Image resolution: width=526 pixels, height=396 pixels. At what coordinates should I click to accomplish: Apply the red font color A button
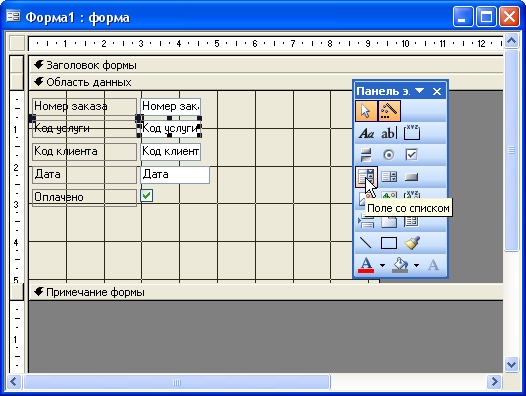(366, 265)
